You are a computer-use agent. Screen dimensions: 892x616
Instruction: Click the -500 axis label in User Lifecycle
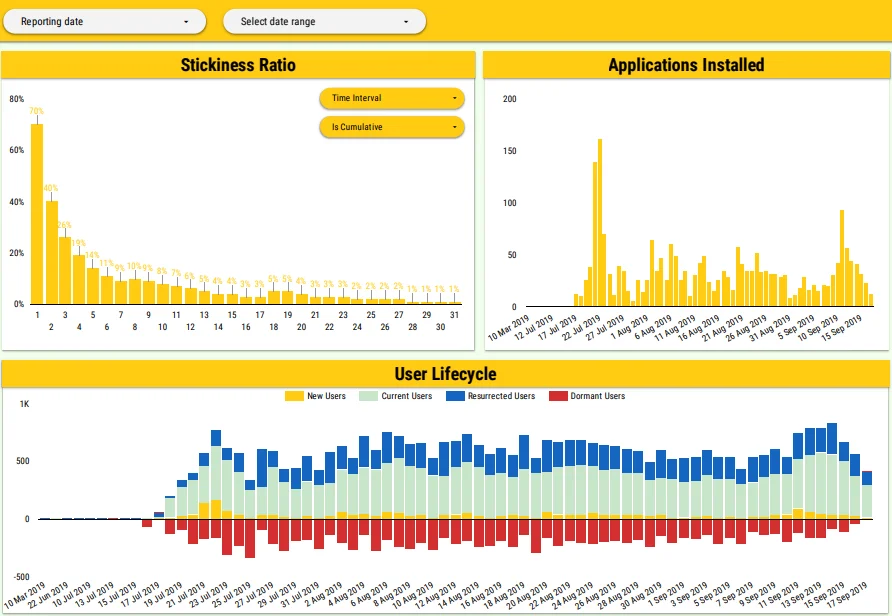tap(22, 577)
